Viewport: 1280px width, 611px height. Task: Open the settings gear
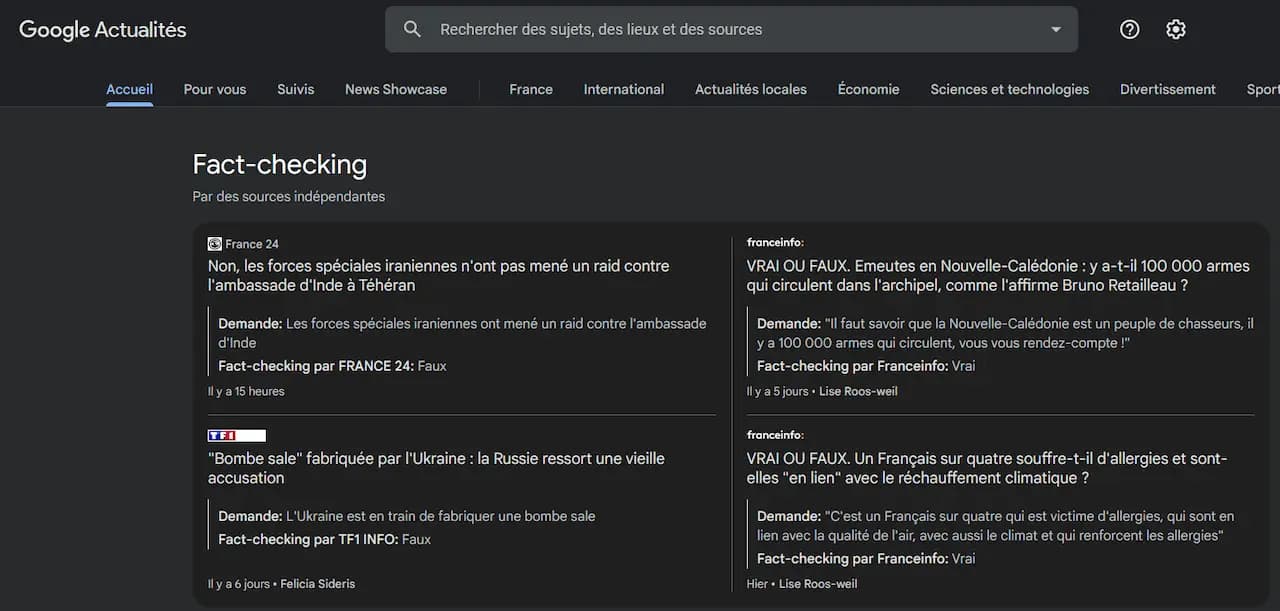(1175, 29)
